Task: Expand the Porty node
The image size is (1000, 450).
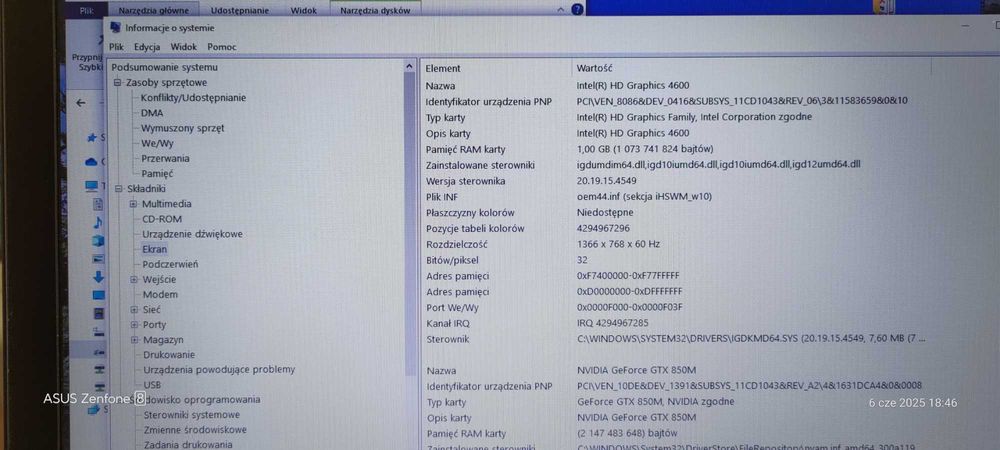Action: [134, 325]
